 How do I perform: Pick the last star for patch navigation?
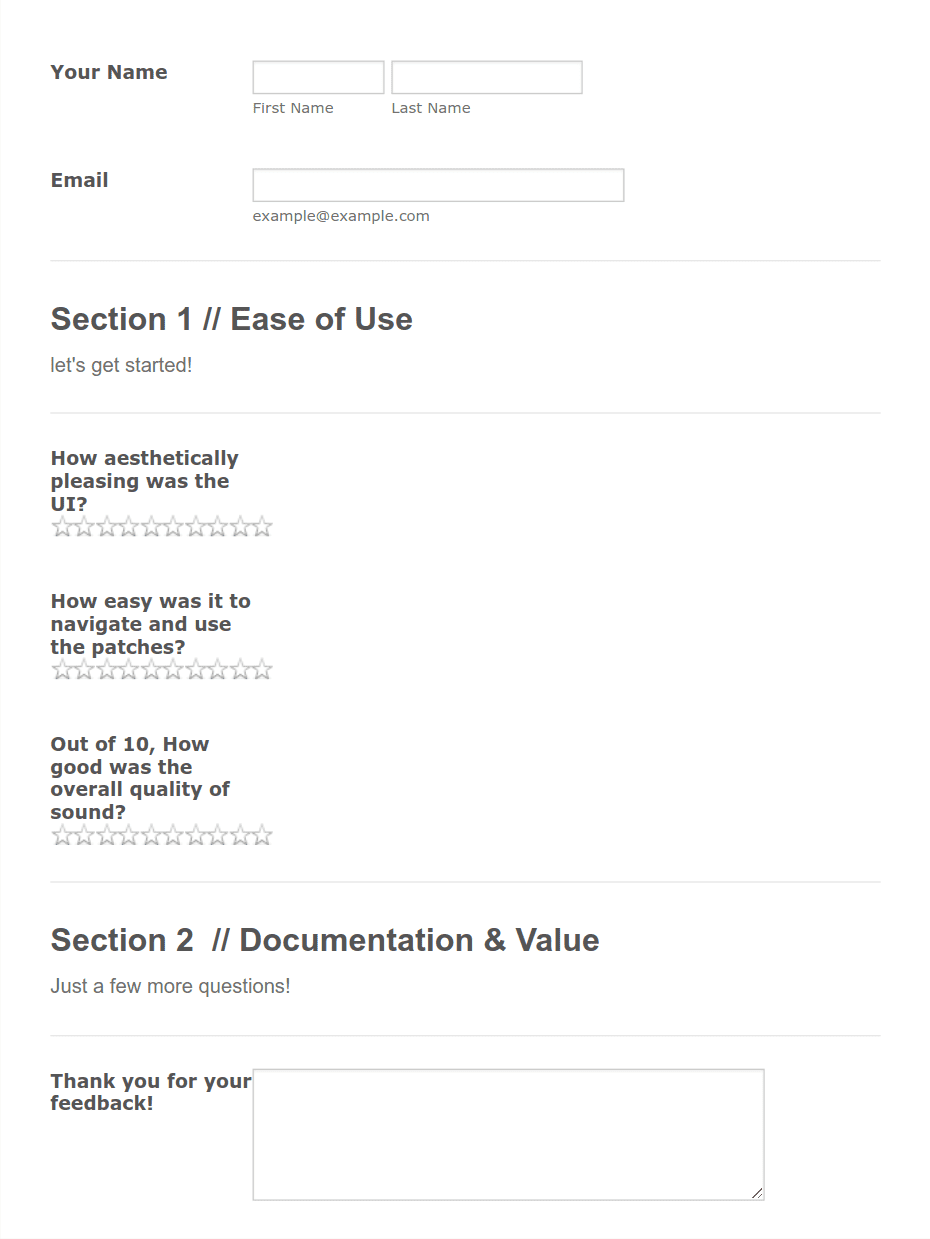[x=262, y=670]
